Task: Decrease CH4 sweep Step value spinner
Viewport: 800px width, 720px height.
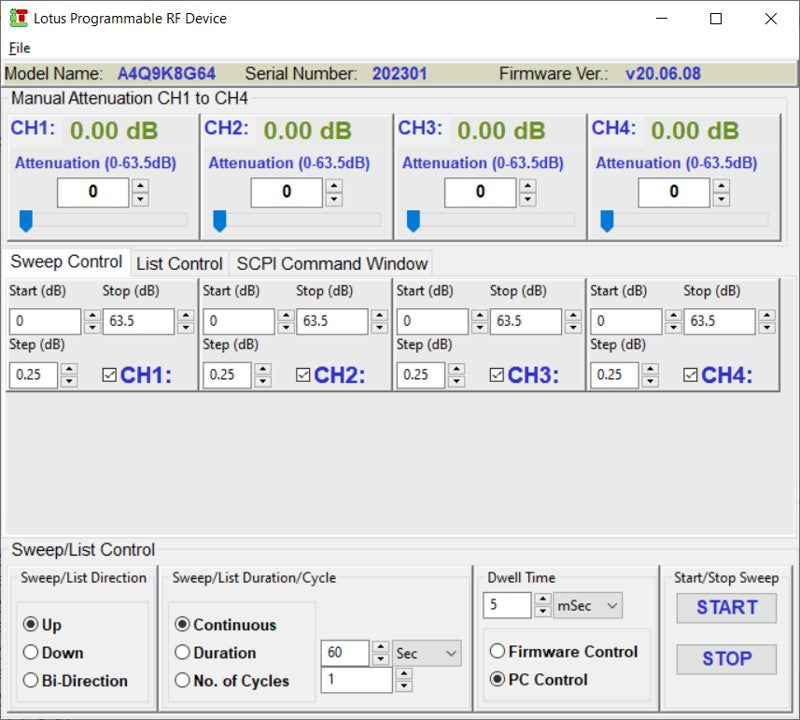Action: click(650, 381)
